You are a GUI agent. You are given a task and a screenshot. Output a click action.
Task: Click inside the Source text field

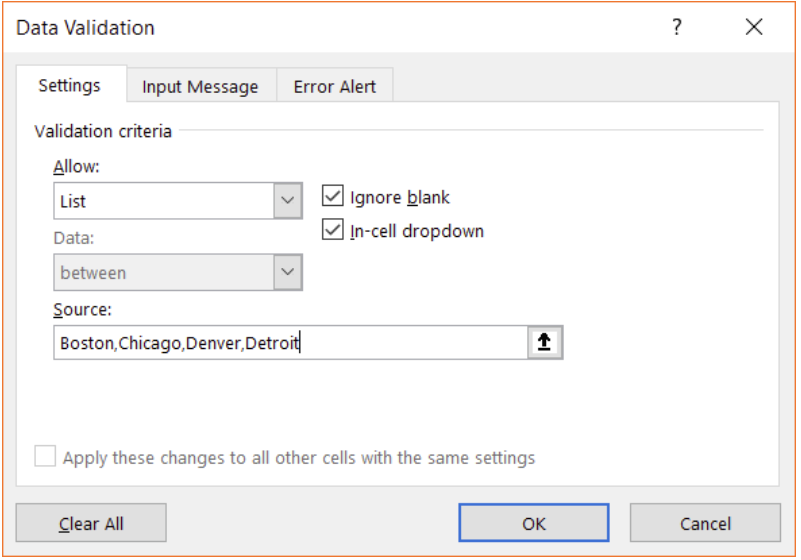pos(290,343)
